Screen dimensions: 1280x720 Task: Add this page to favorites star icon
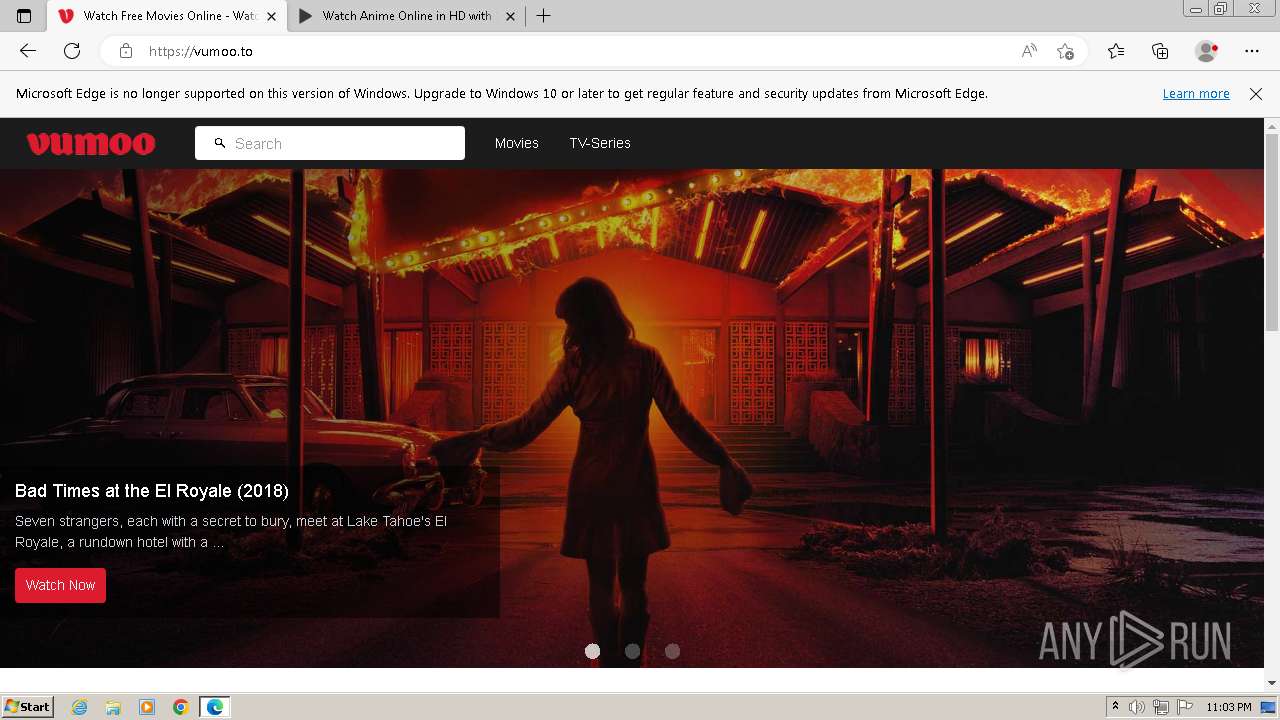point(1065,51)
